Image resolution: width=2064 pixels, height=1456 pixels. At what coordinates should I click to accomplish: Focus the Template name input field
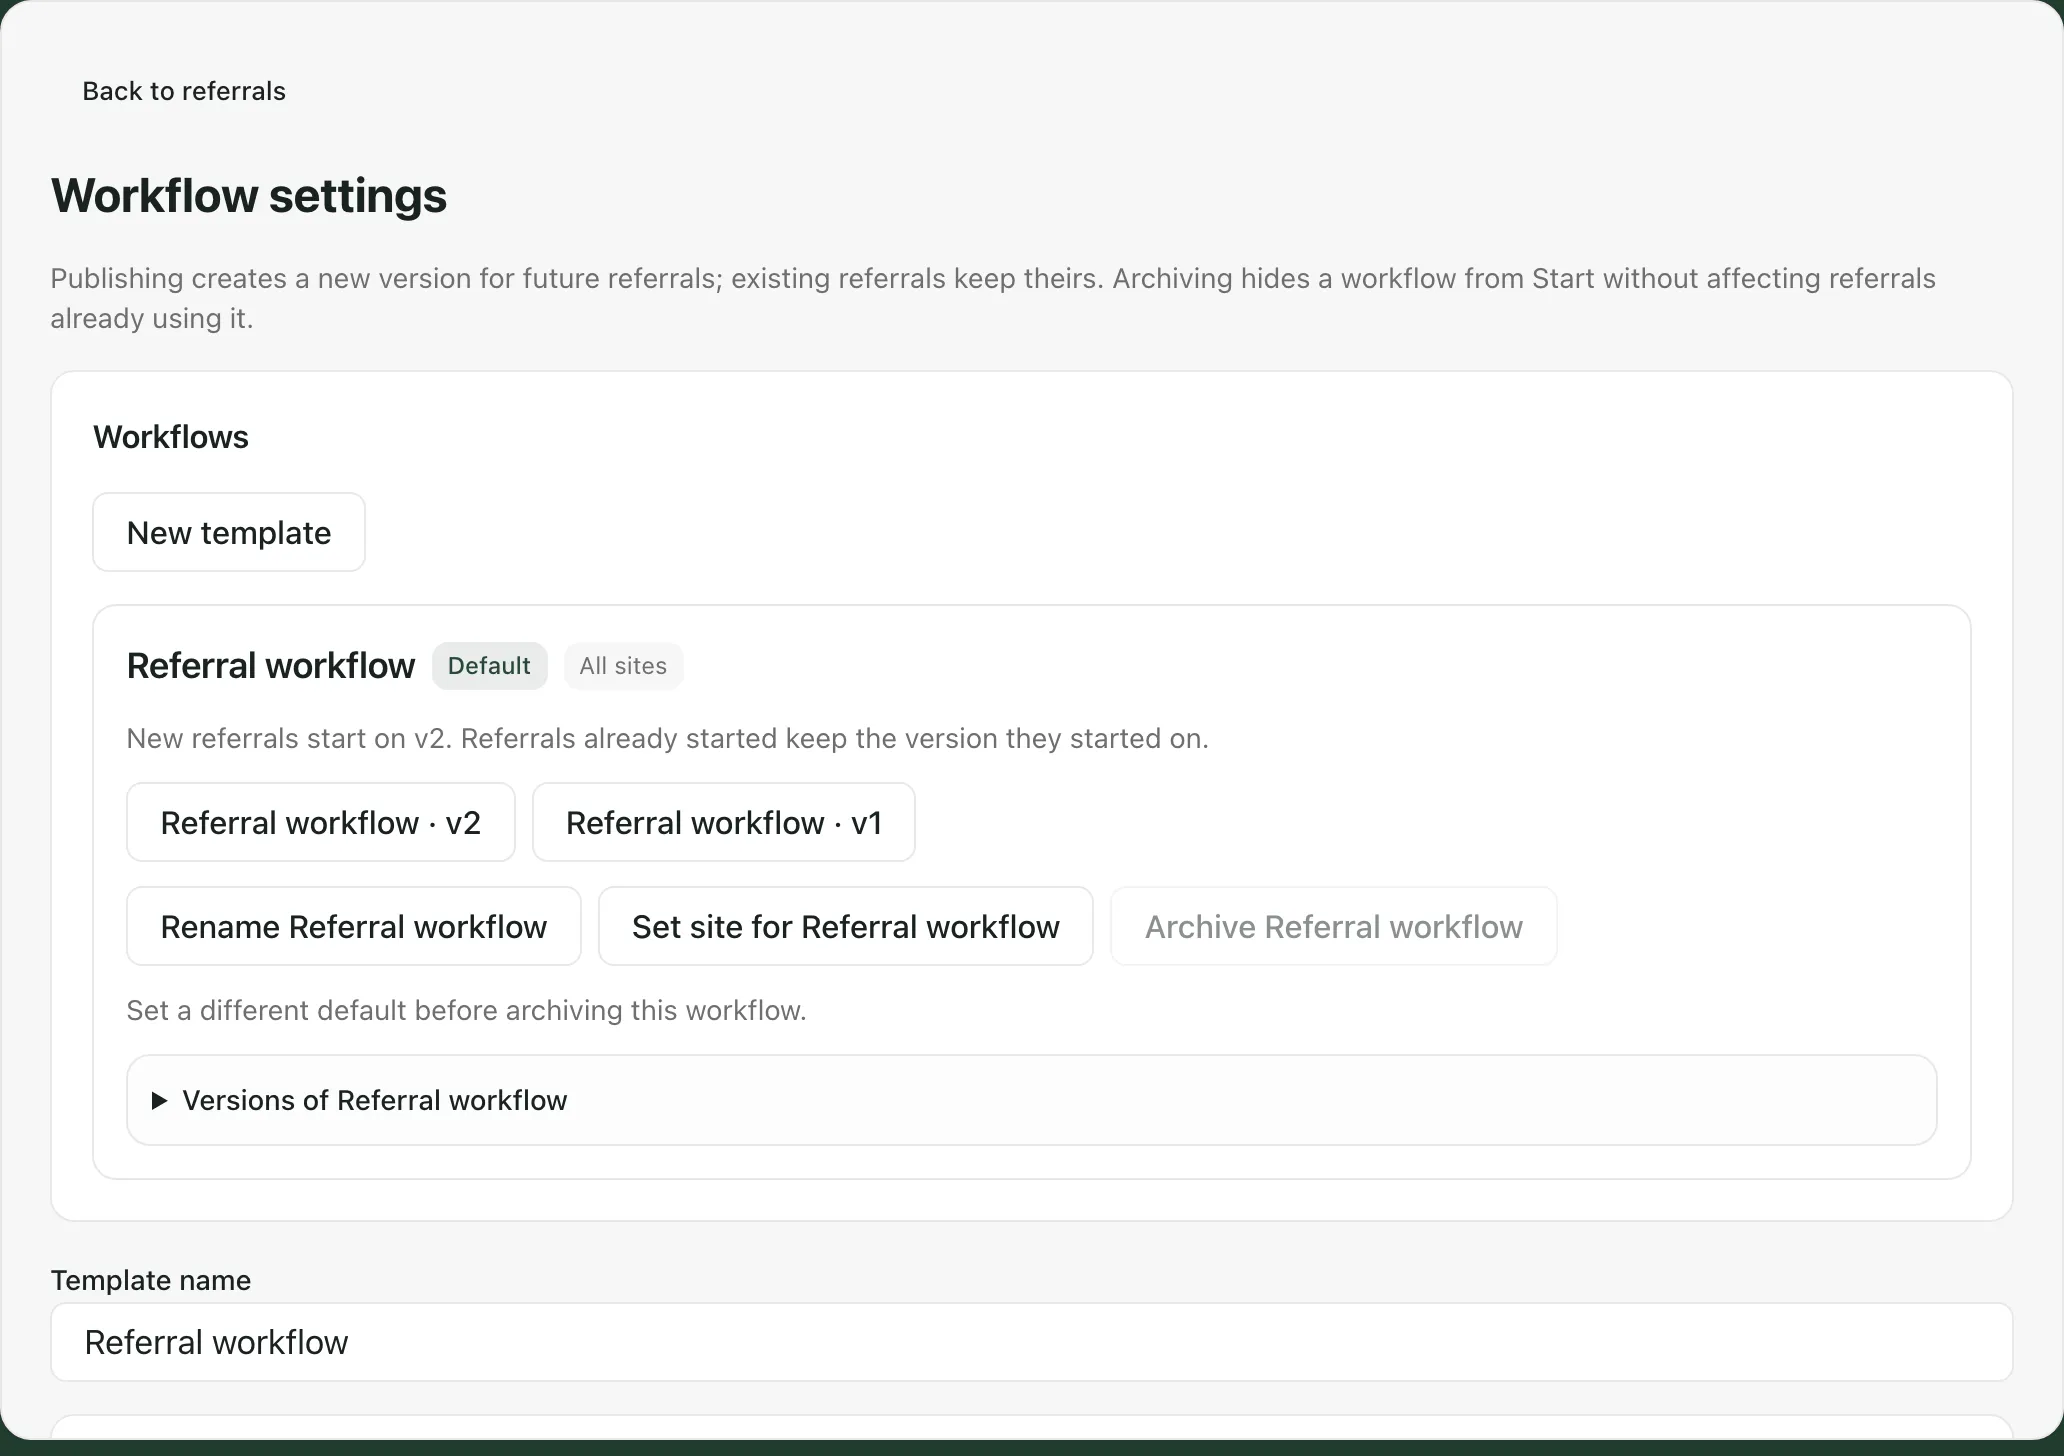pos(1032,1342)
